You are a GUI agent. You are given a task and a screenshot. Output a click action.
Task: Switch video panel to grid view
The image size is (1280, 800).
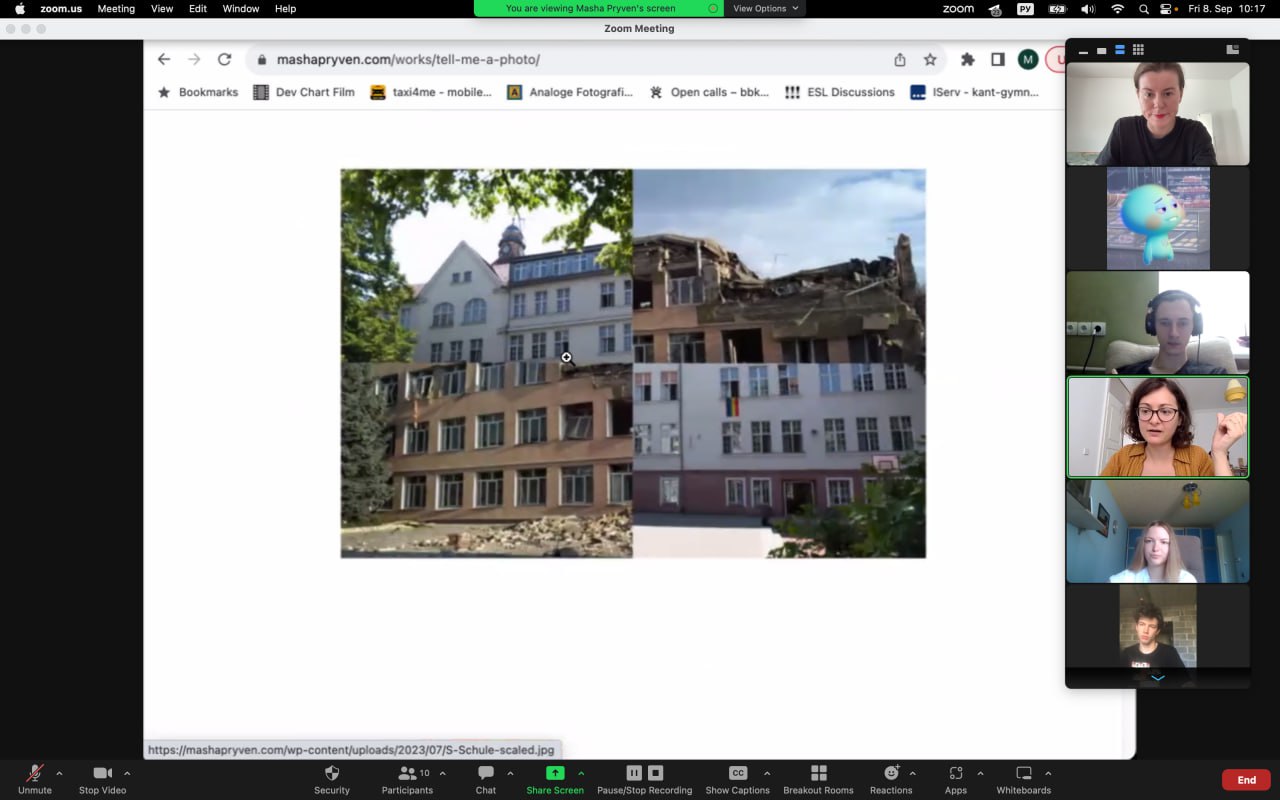[1138, 50]
